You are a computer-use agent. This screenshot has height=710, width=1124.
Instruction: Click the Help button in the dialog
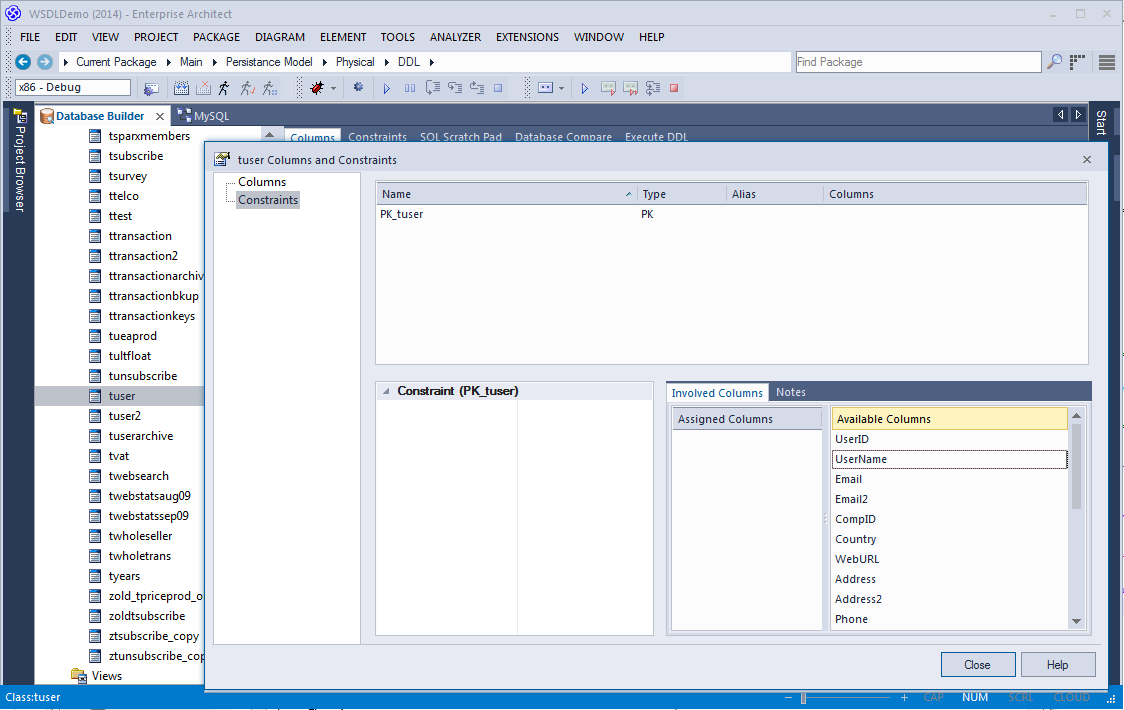coord(1057,665)
